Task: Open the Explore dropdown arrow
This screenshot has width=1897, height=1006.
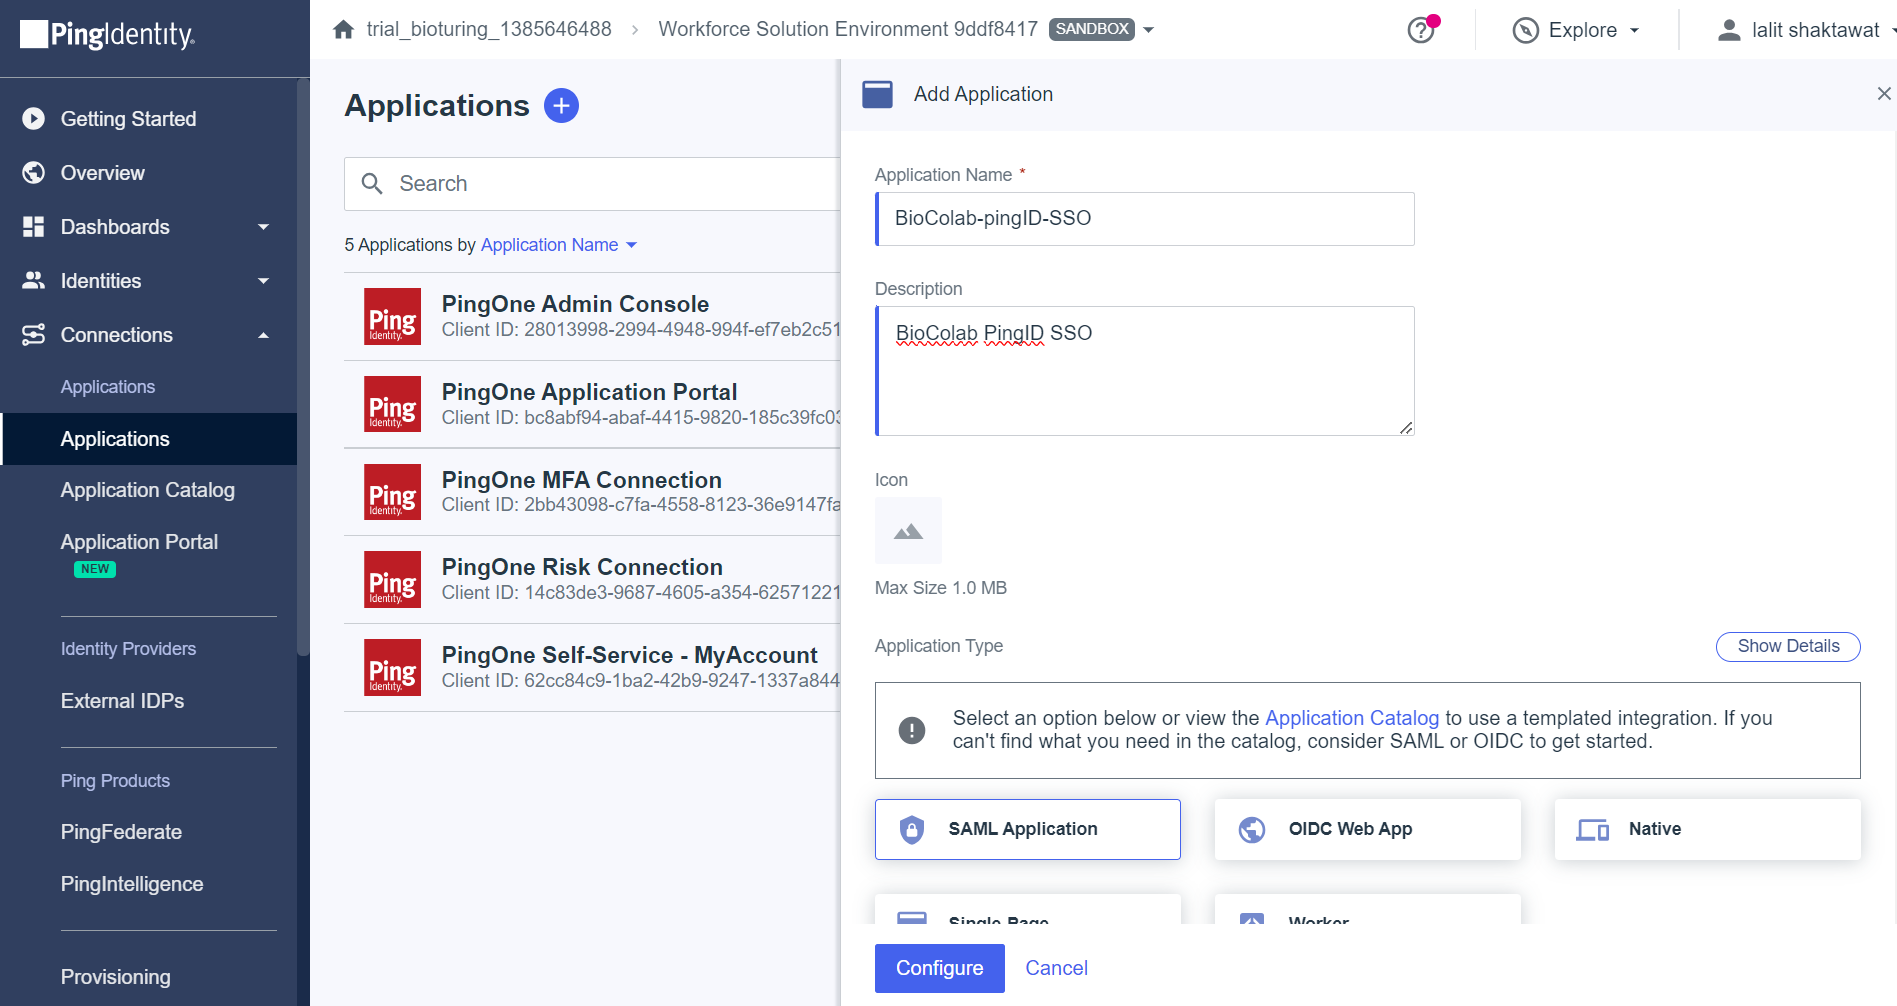Action: click(x=1634, y=30)
